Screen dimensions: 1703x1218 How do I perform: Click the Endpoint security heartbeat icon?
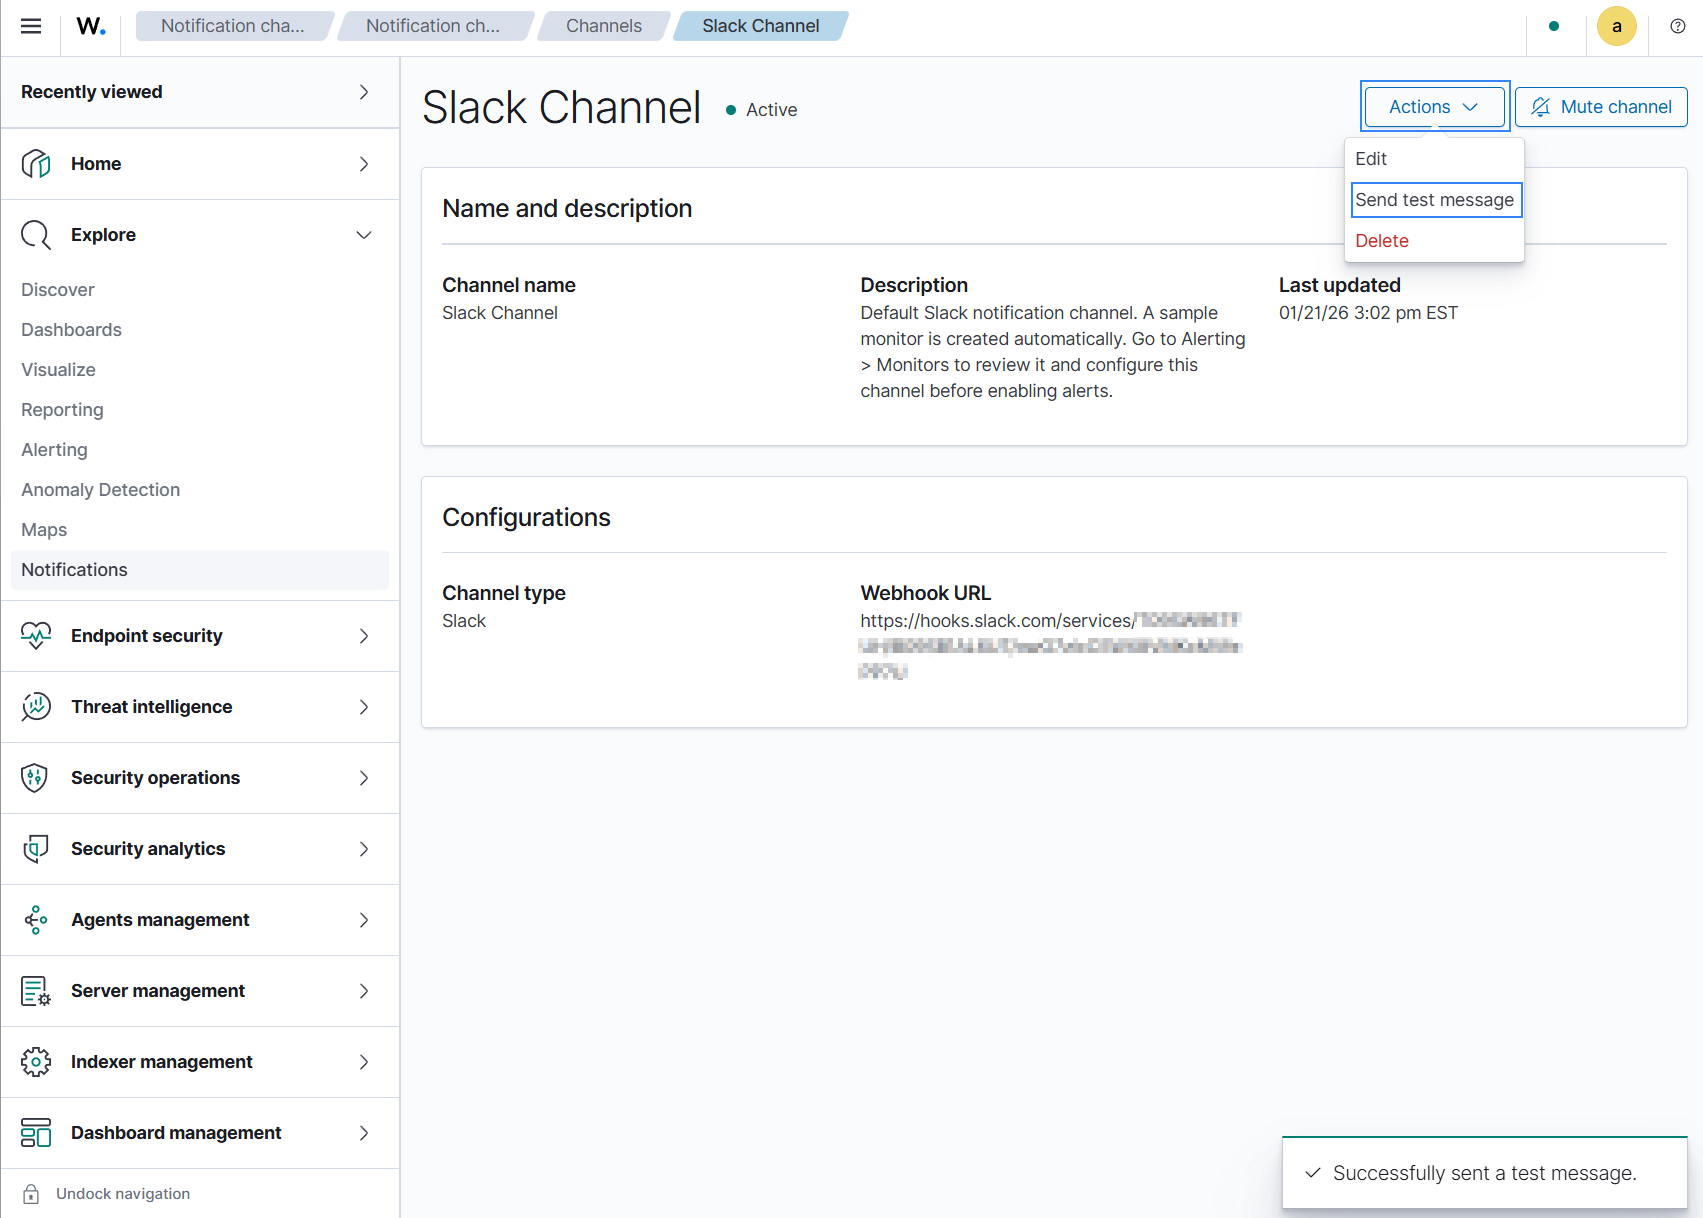36,636
